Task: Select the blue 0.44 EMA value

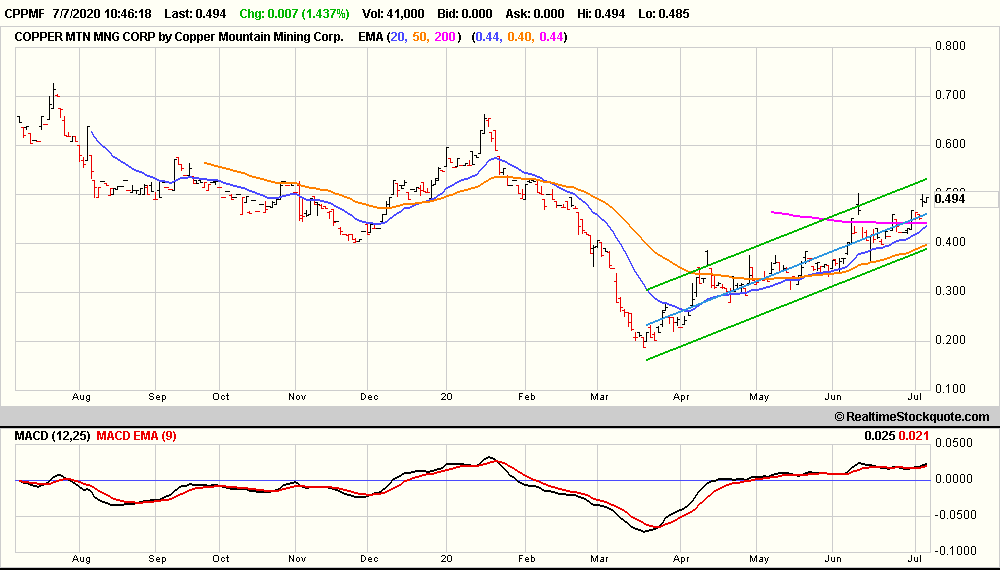Action: tap(487, 37)
